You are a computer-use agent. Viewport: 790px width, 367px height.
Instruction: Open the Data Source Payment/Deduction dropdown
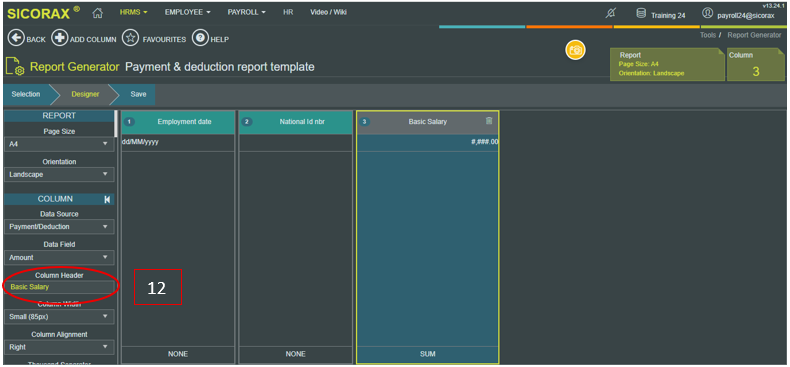(59, 227)
